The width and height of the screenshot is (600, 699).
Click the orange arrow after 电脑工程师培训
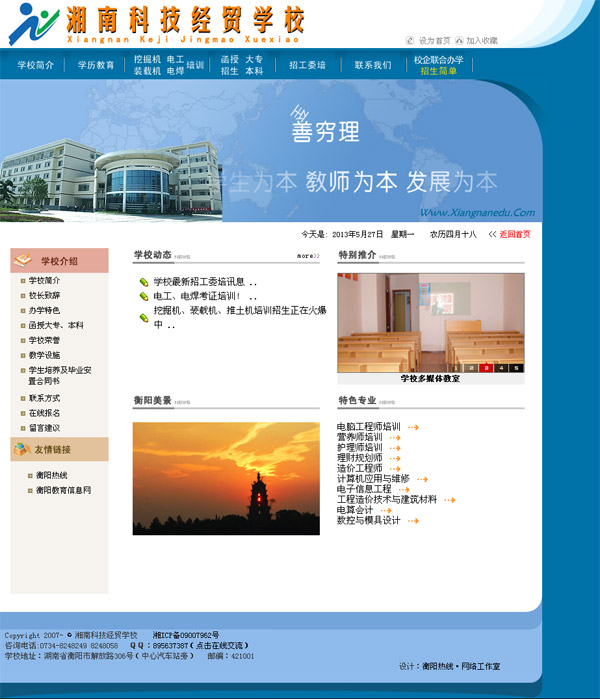point(413,427)
